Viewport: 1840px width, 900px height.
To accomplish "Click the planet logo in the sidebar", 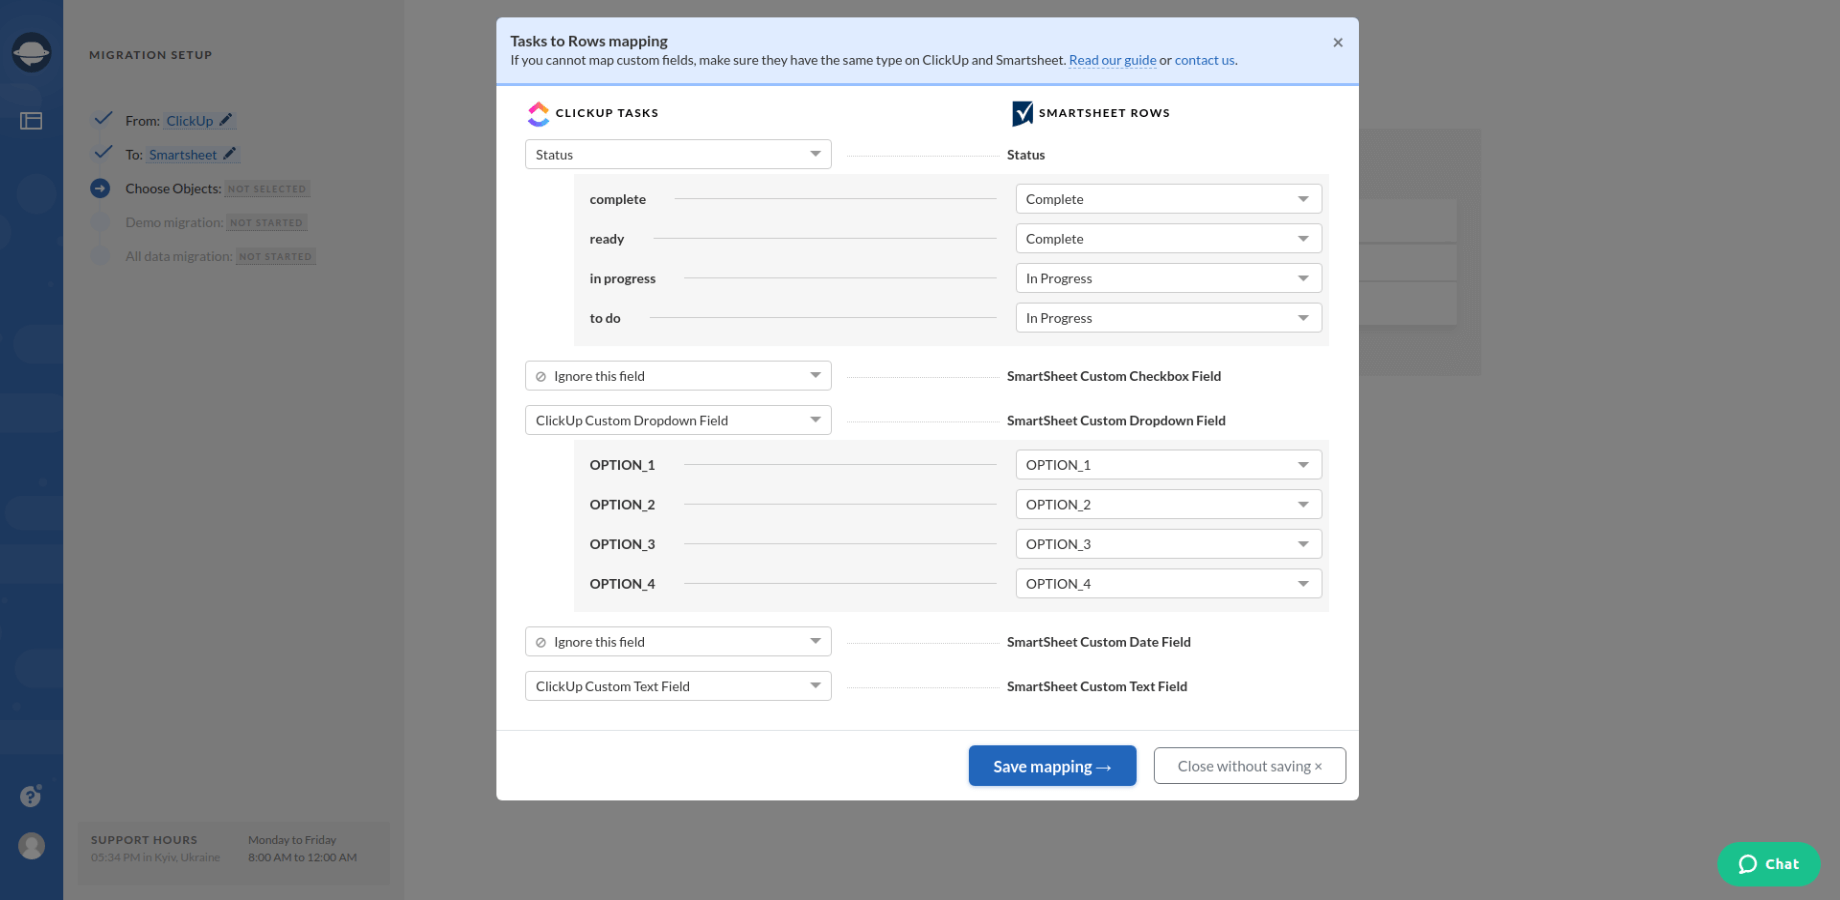I will pyautogui.click(x=31, y=52).
